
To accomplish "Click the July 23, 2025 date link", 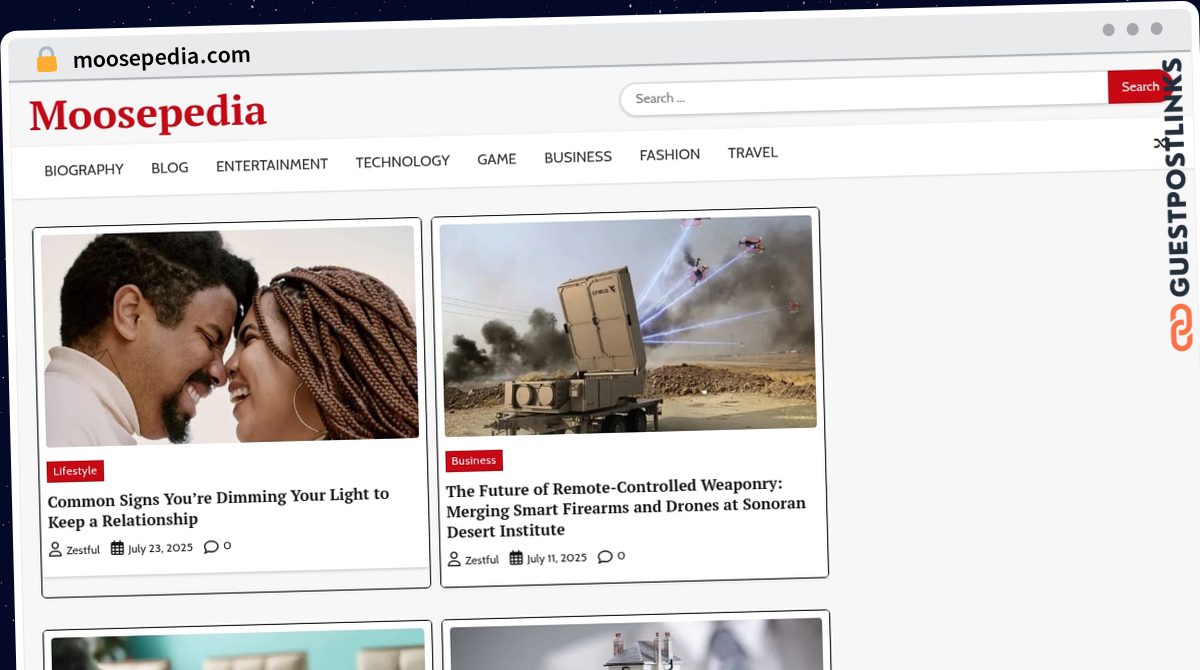I will 160,548.
